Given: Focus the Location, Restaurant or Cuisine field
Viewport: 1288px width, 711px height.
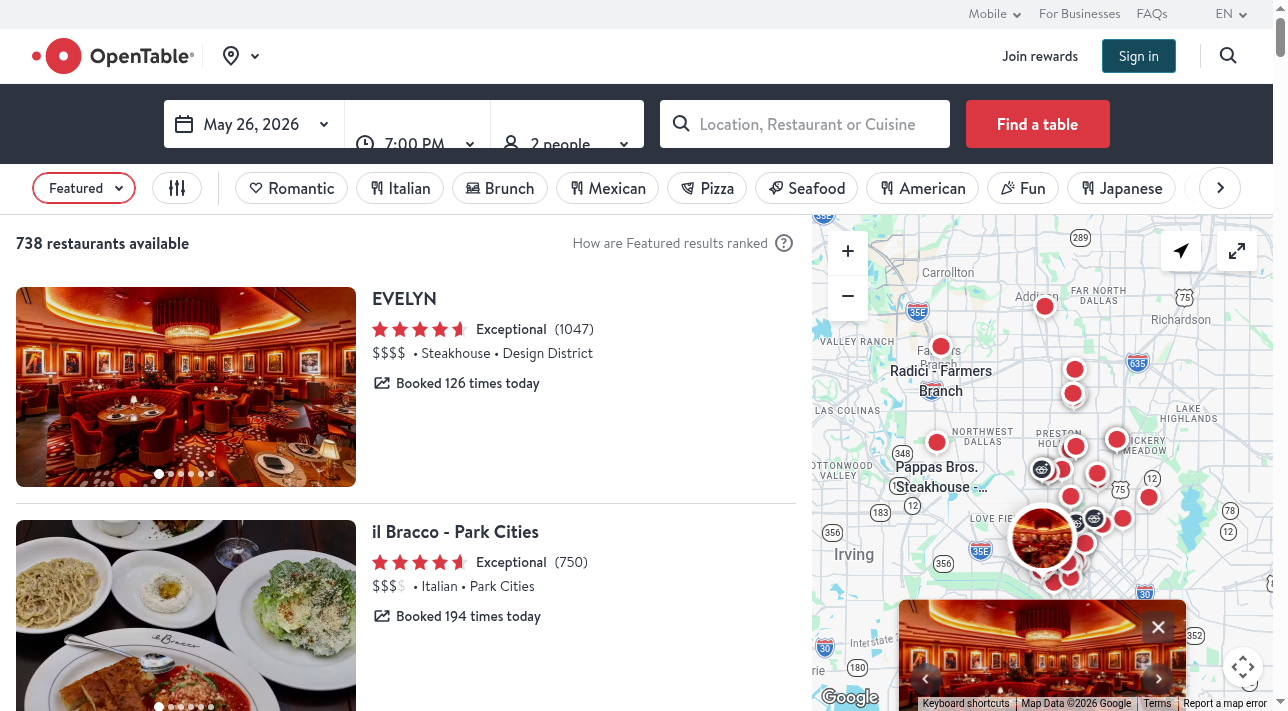Looking at the screenshot, I should (x=805, y=124).
